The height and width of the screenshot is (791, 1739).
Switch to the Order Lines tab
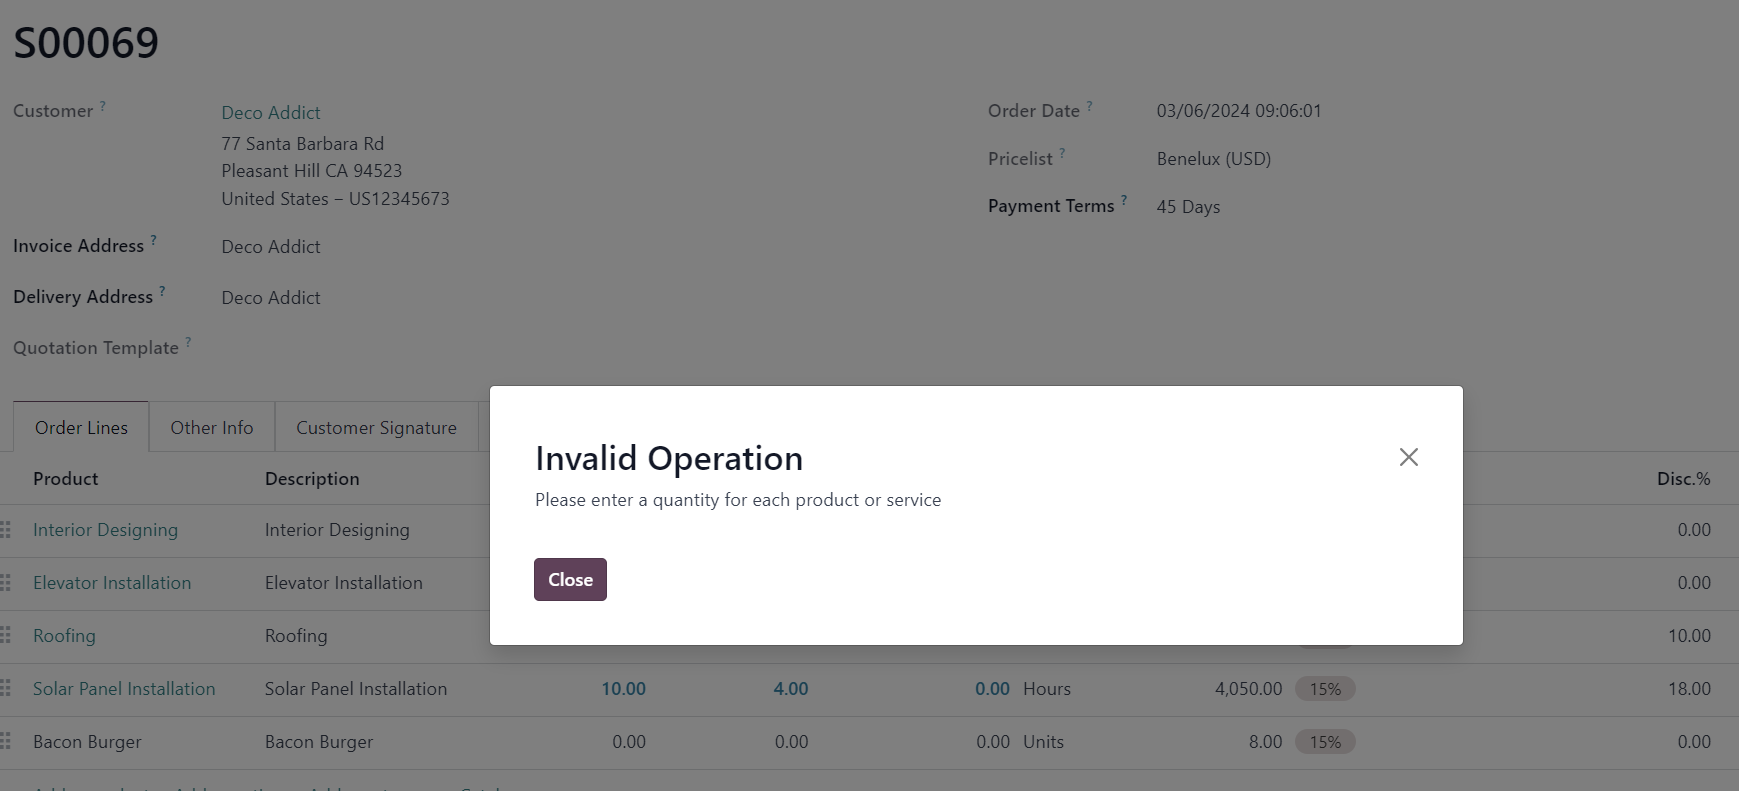pos(81,428)
